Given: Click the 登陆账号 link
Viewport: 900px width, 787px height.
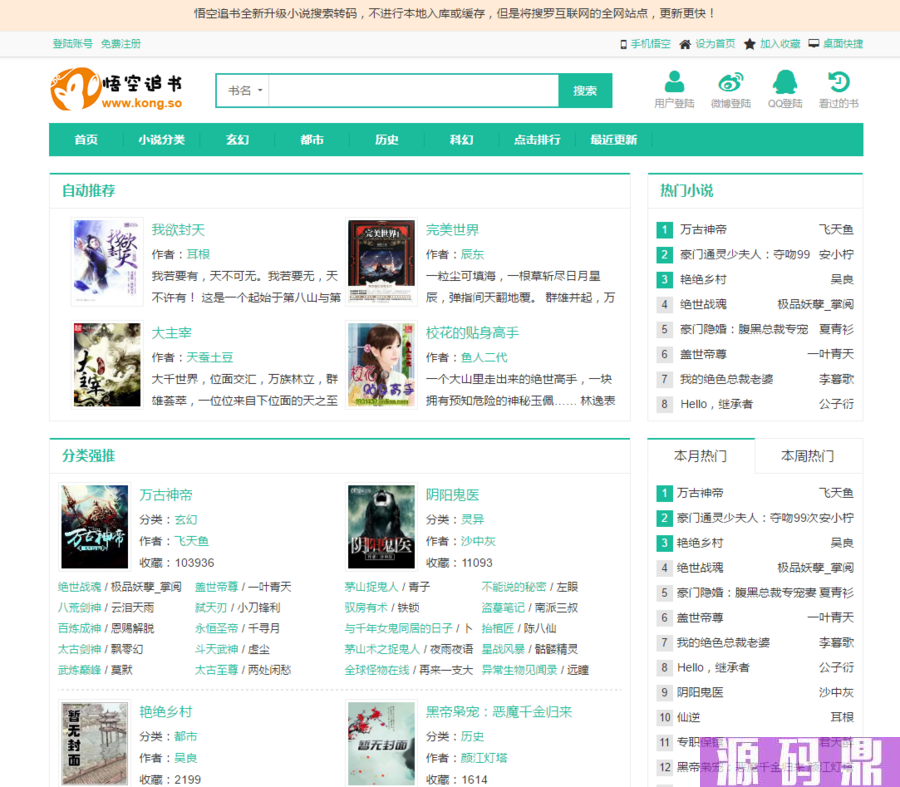Looking at the screenshot, I should point(72,44).
